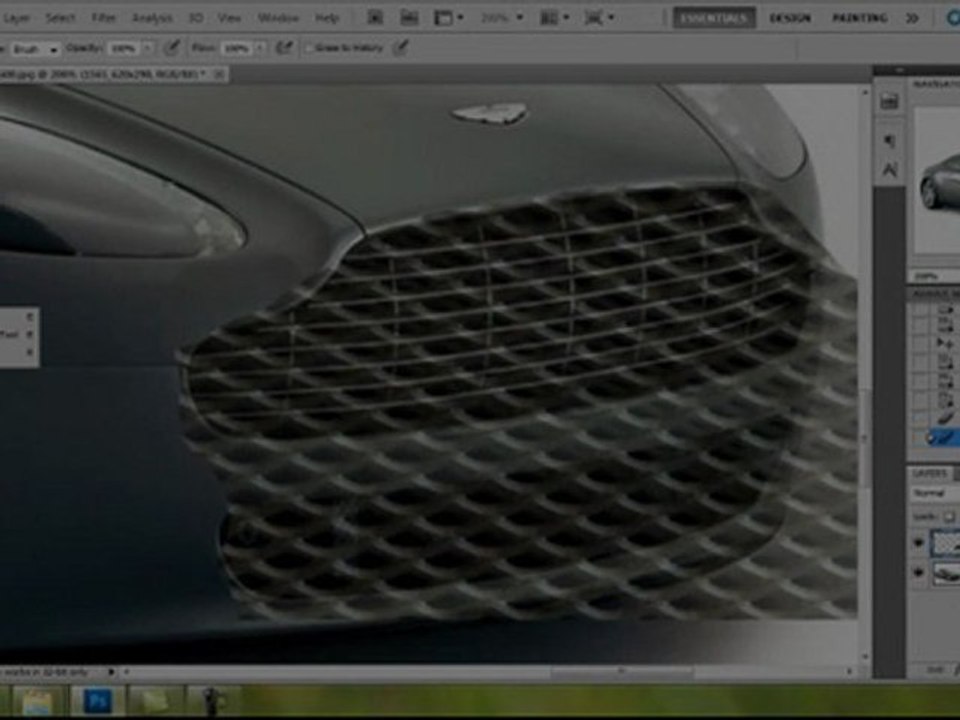Launch Bridge from the application bar
This screenshot has height=720, width=960.
(x=375, y=18)
